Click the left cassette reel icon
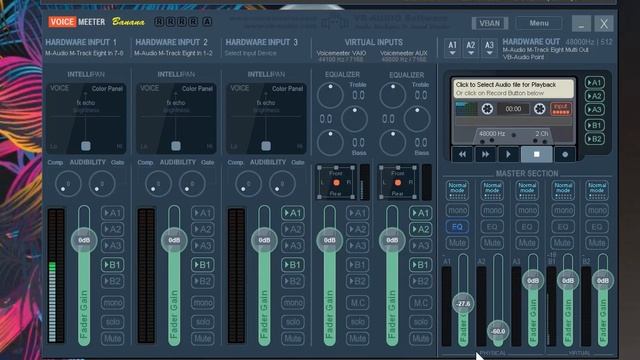Screen dimensions: 640x360 (487, 109)
